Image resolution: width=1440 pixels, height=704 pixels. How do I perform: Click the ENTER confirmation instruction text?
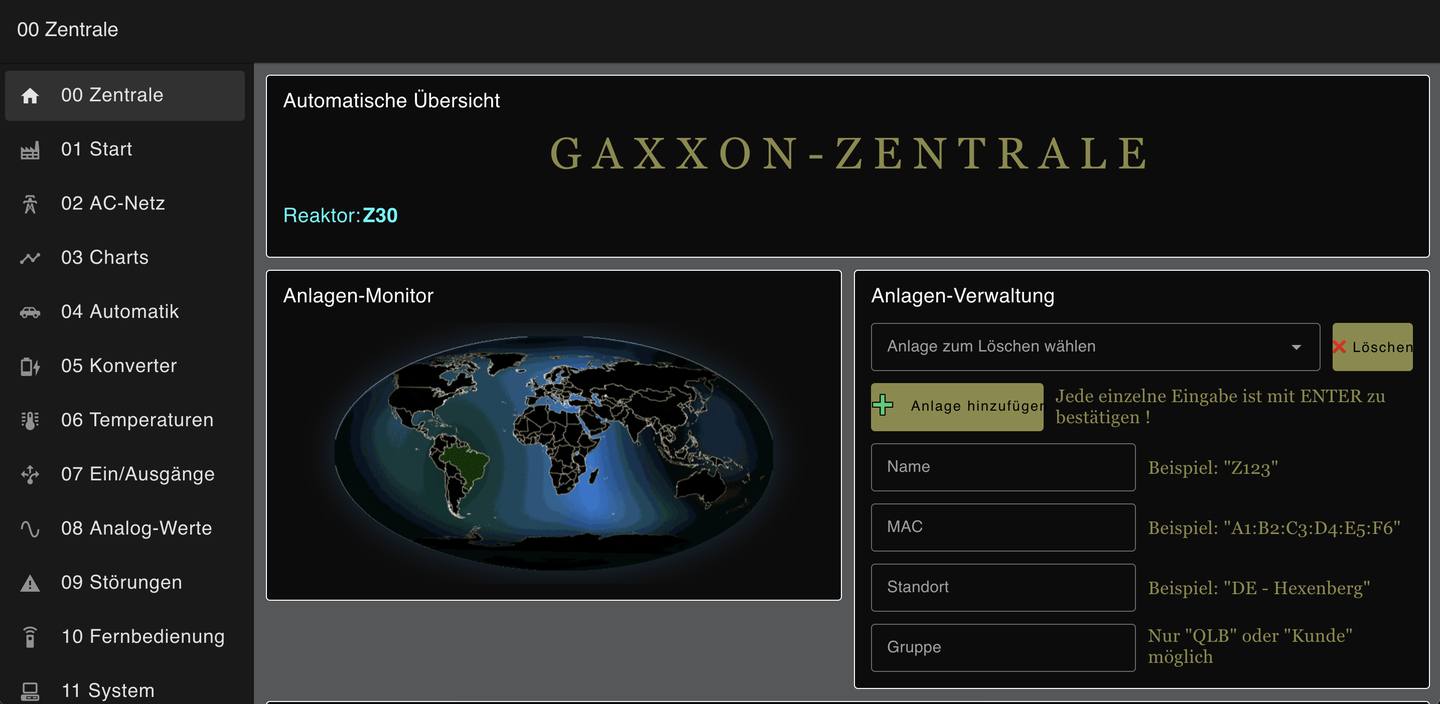click(1220, 406)
